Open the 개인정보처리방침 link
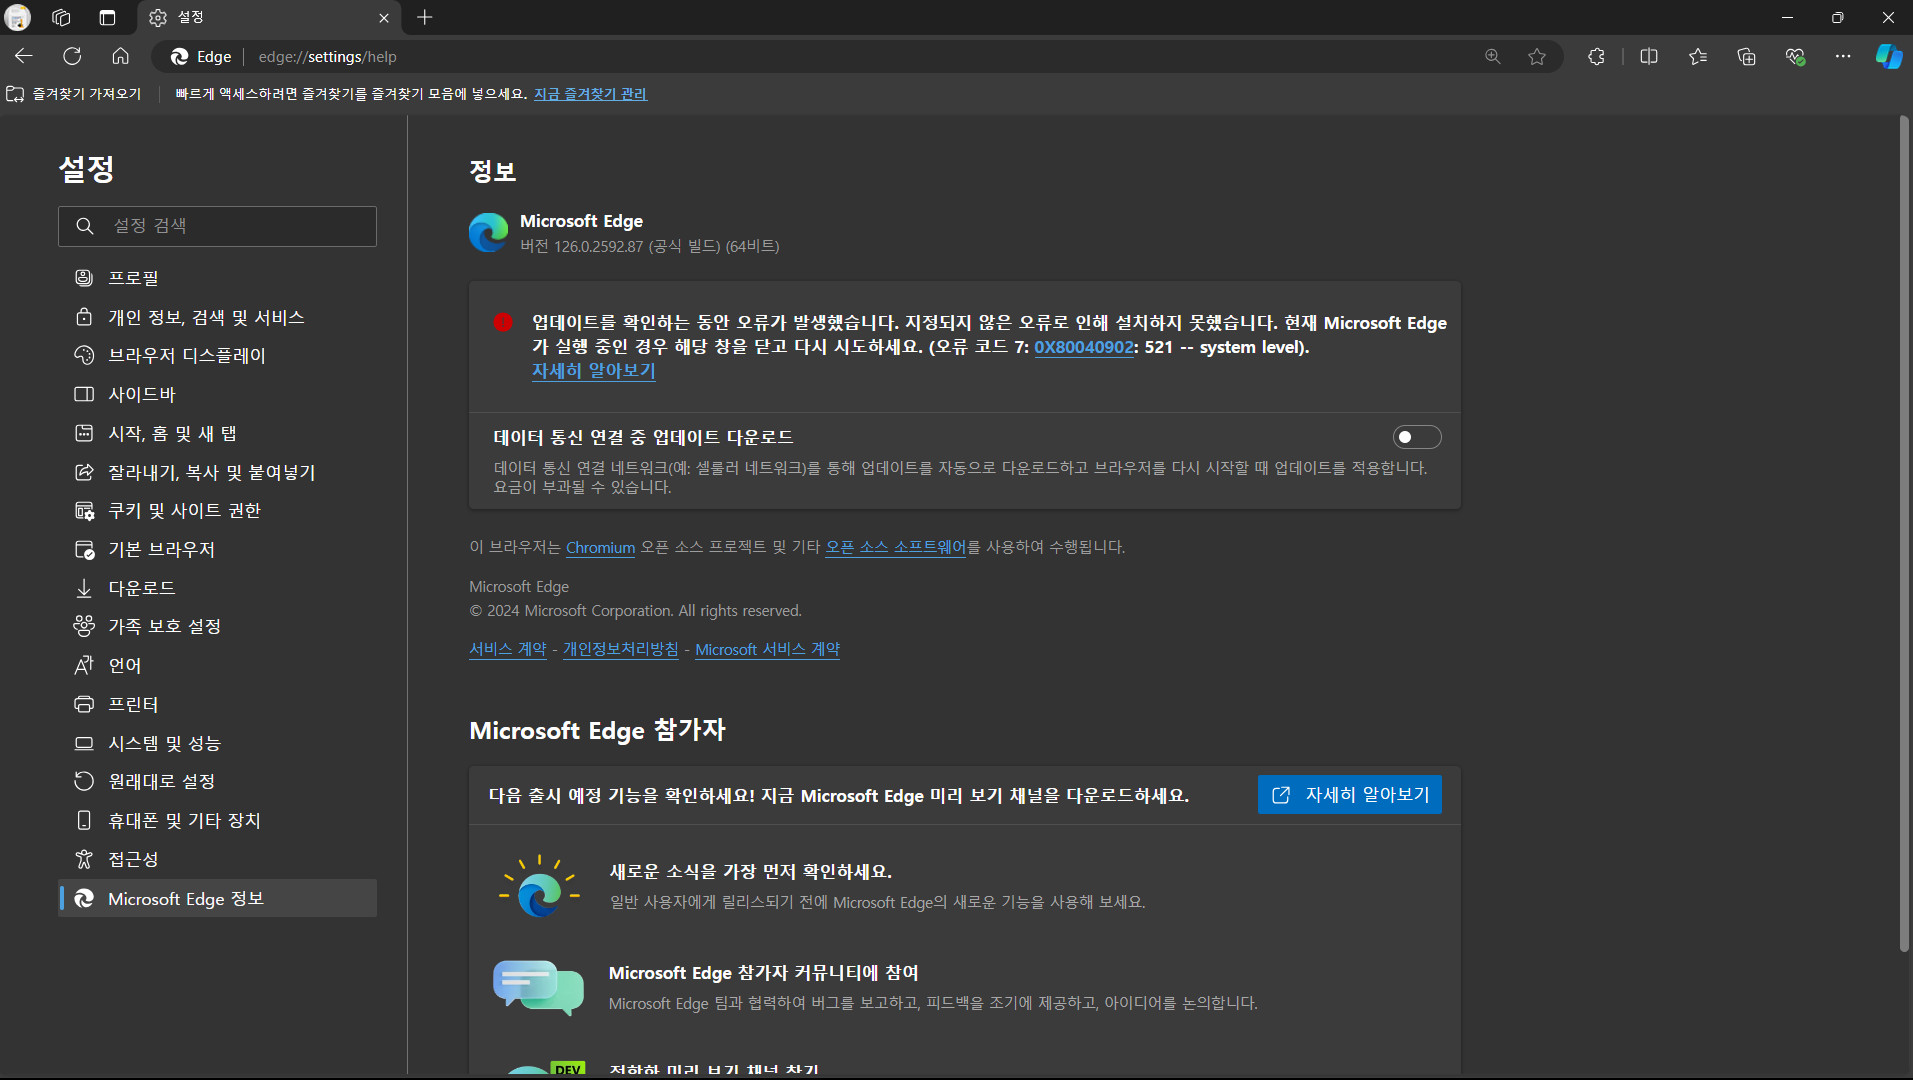This screenshot has height=1080, width=1913. point(620,649)
